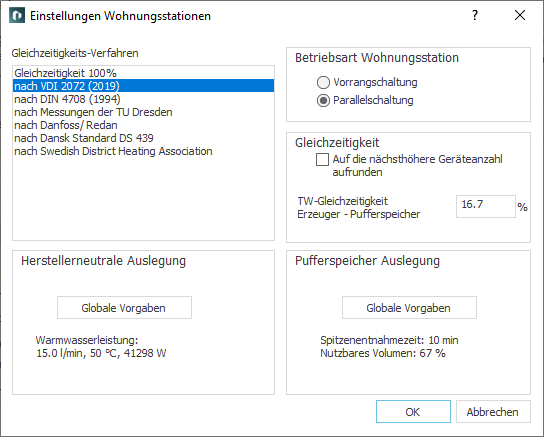
Task: Choose the Parallelschaltung operating mode
Action: coord(323,101)
